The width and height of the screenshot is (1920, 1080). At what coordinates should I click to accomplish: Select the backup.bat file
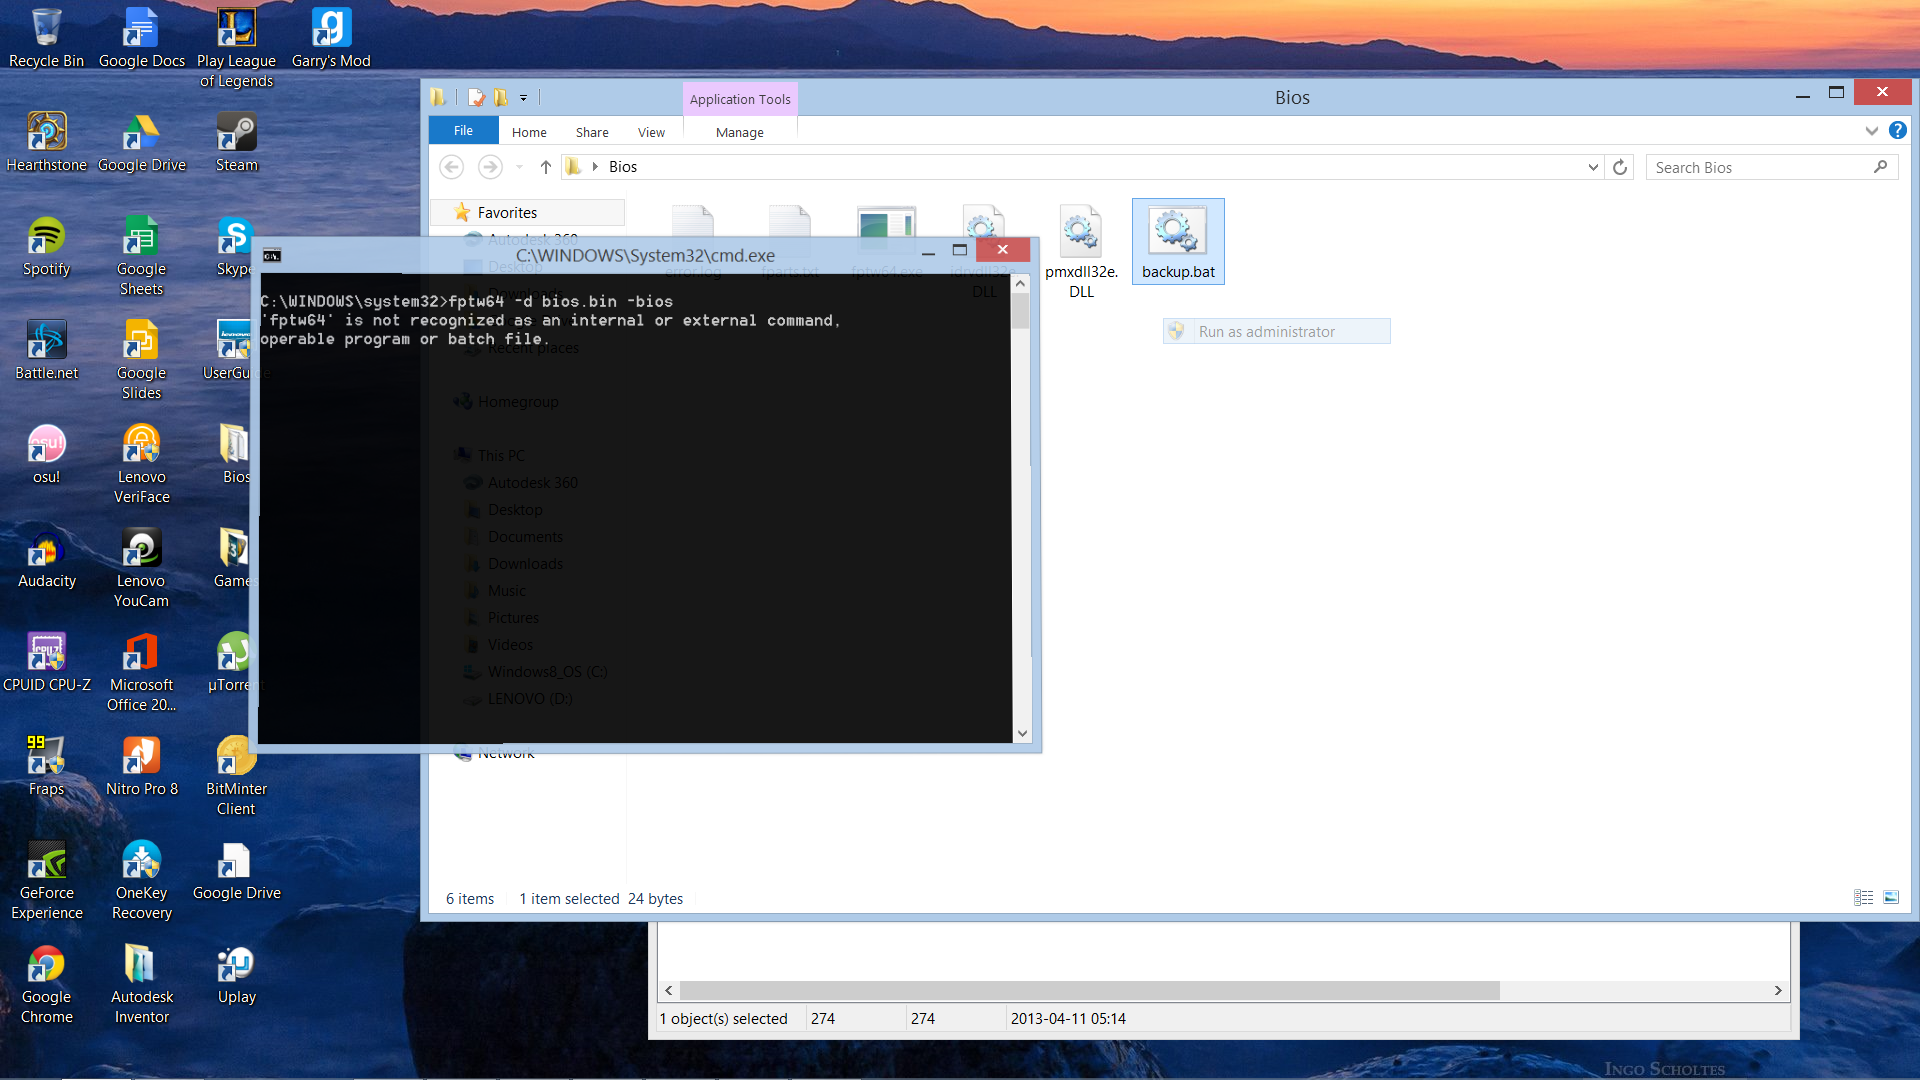pos(1178,242)
